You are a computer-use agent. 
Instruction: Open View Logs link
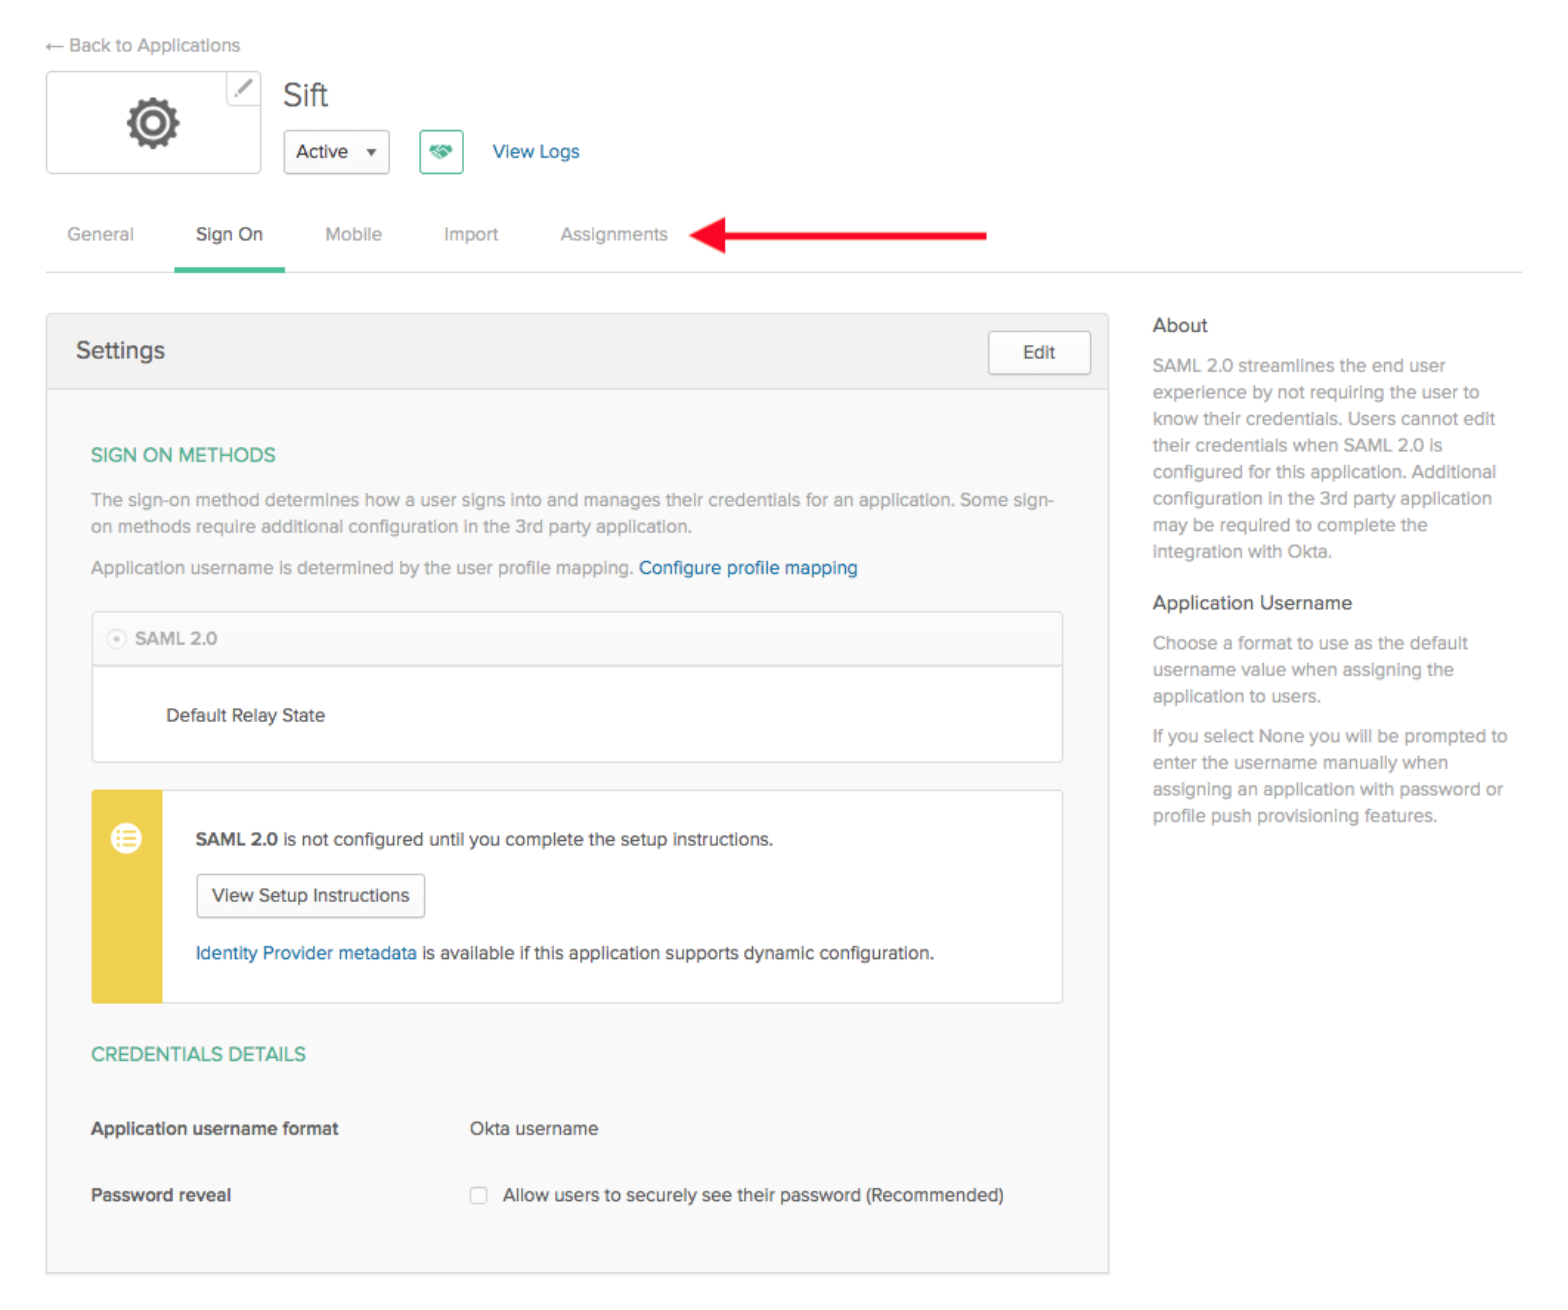point(536,152)
